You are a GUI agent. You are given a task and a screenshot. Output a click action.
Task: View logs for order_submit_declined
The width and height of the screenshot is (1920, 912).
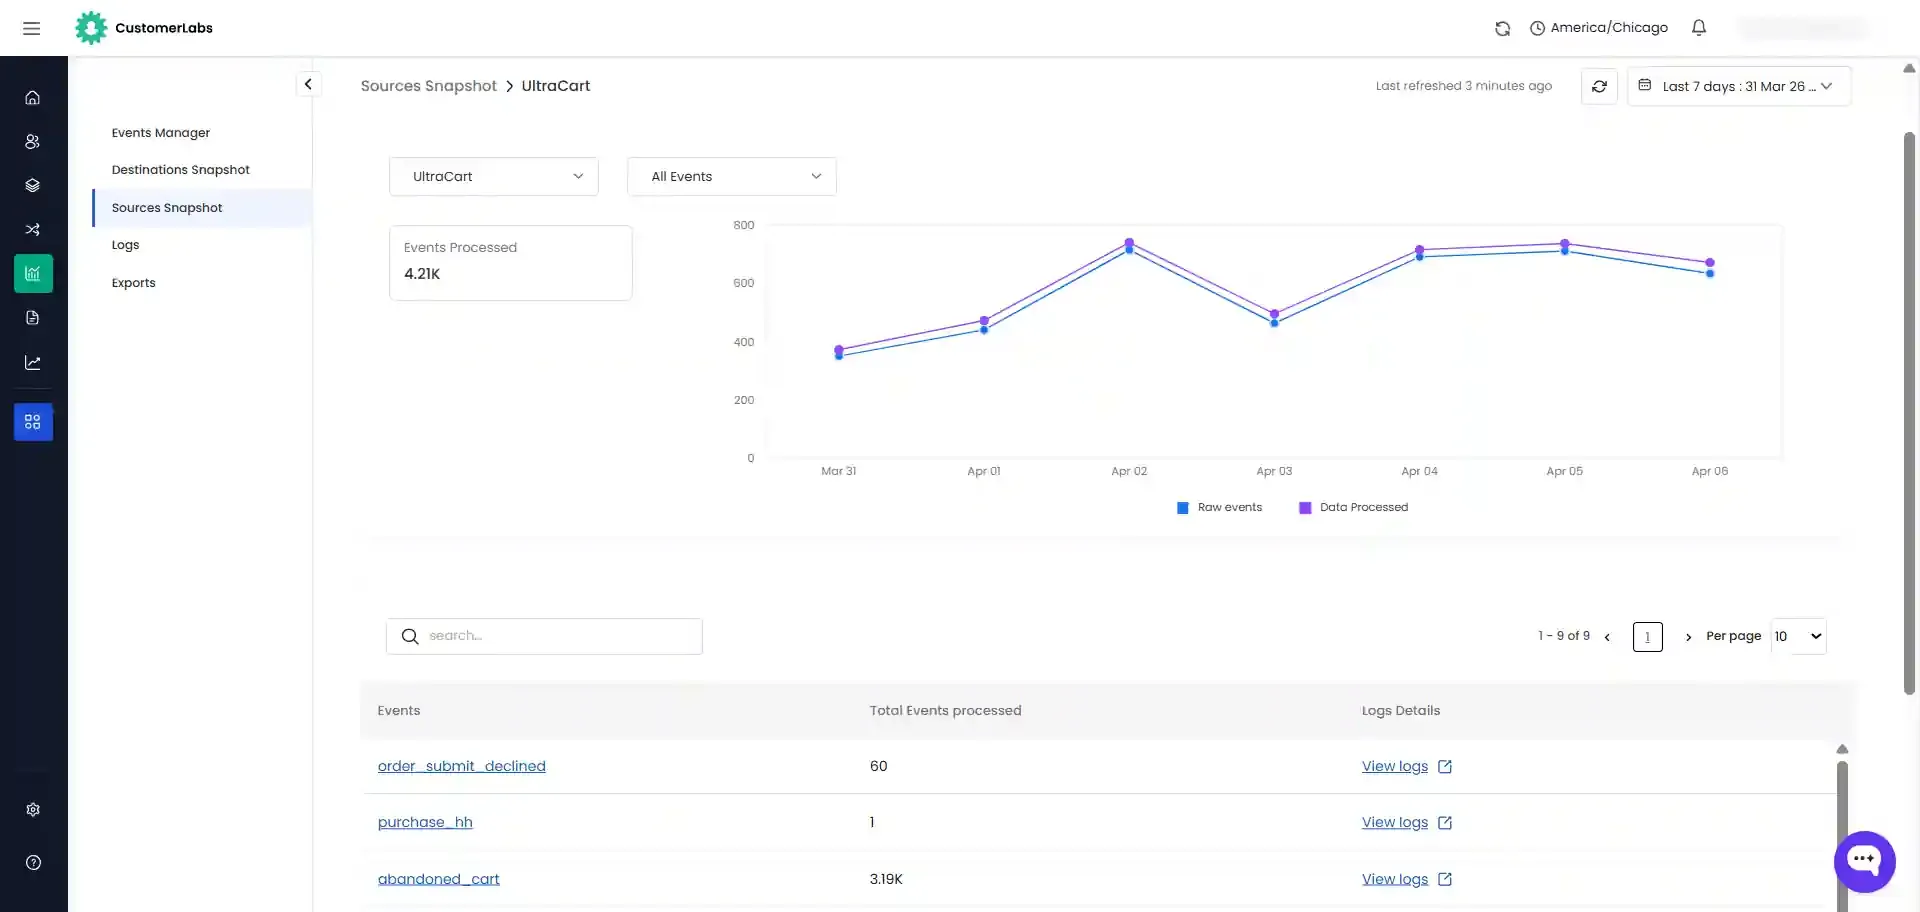(1395, 766)
